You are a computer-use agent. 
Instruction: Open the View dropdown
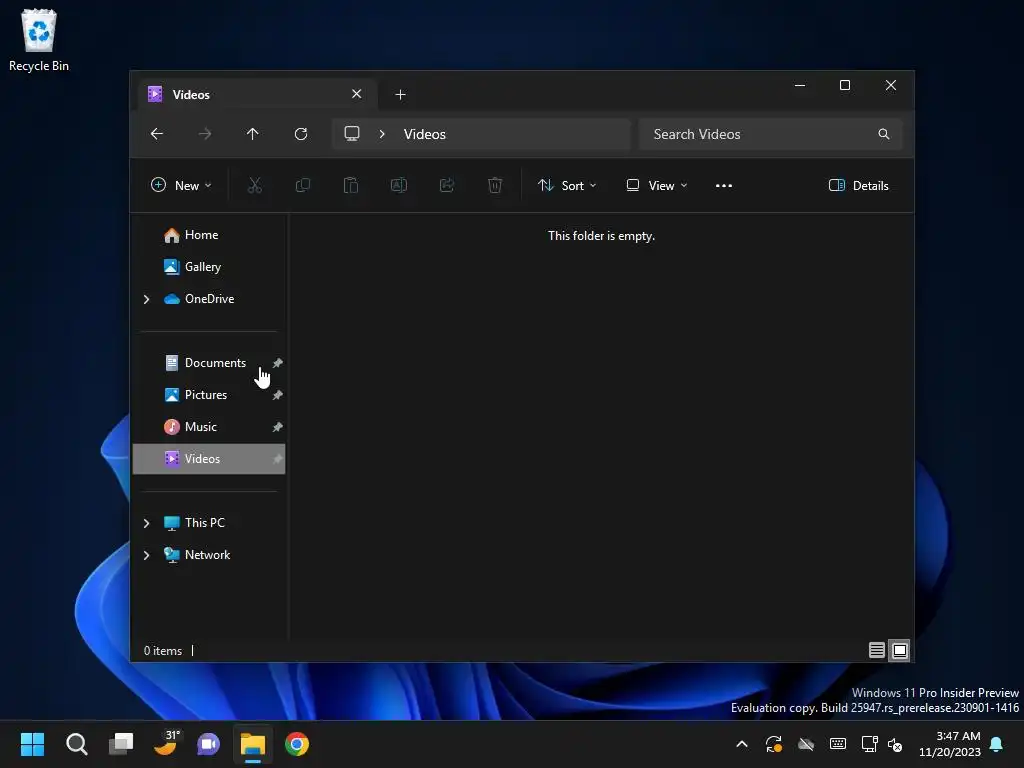656,185
